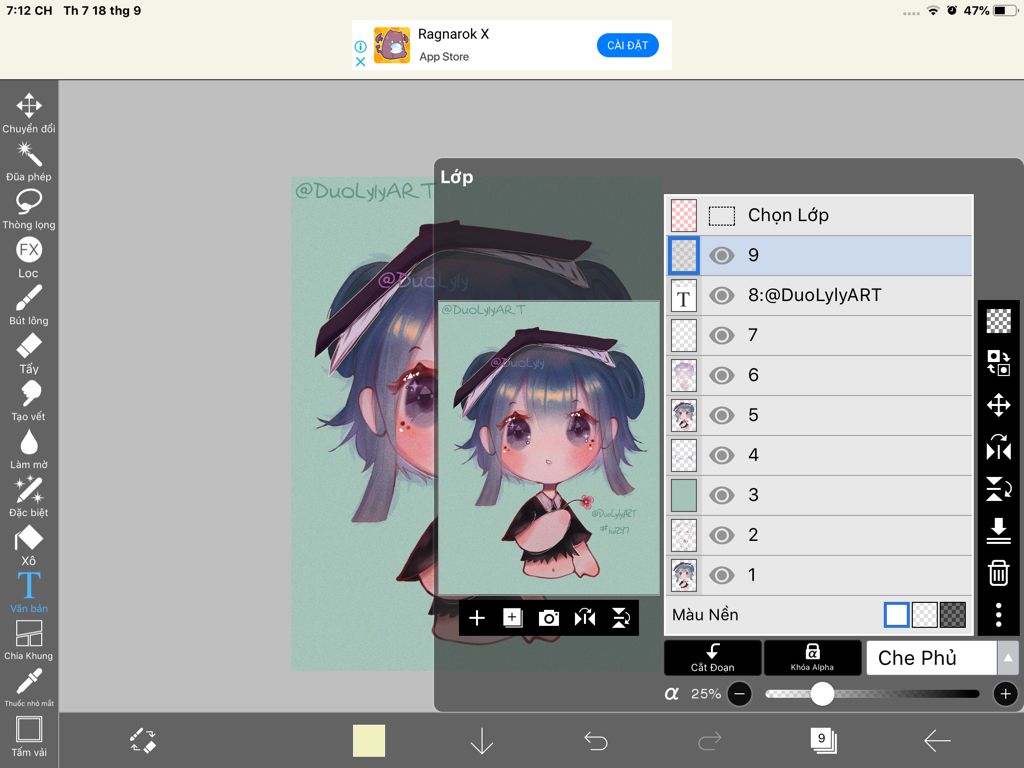Open the three-dot layer options menu
The image size is (1024, 768).
[x=999, y=615]
